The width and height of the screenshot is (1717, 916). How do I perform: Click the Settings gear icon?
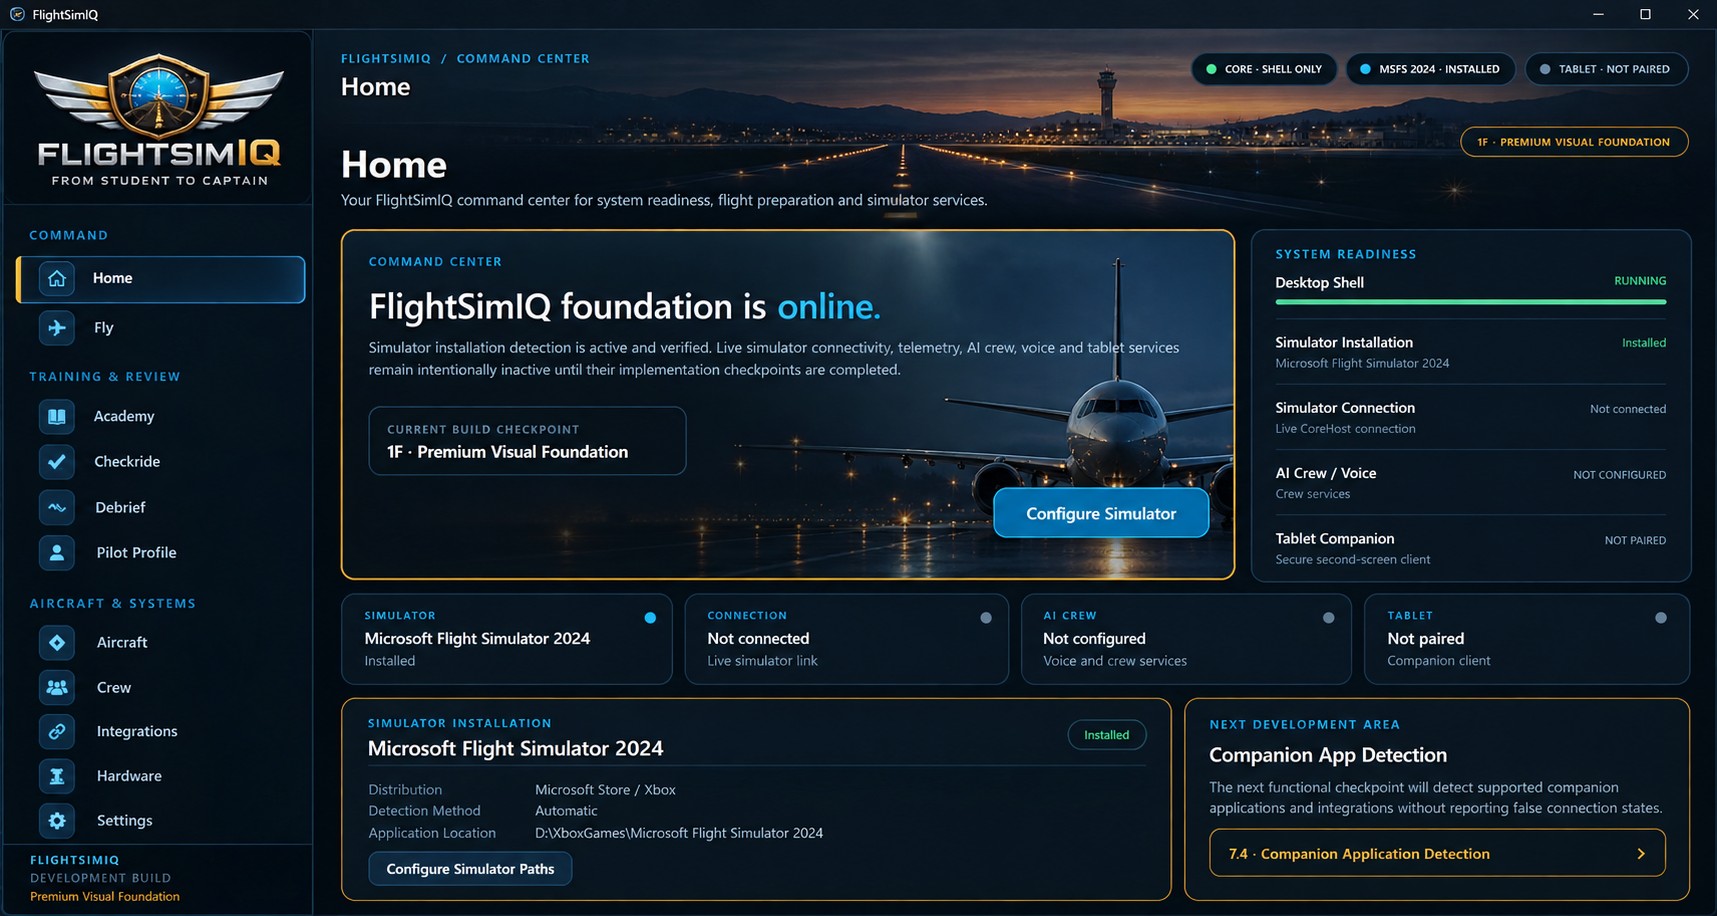(57, 820)
